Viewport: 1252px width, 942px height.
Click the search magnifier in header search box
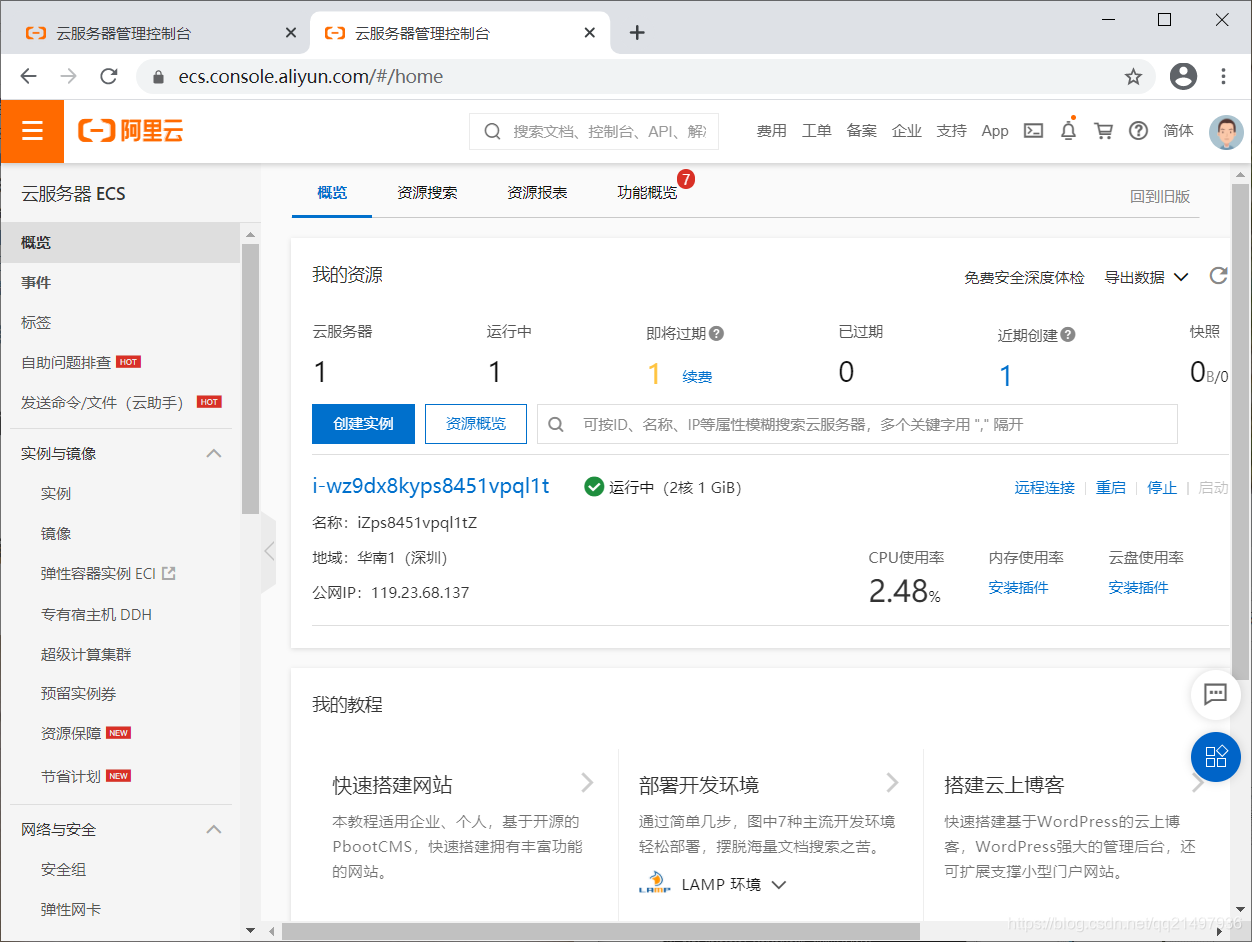[x=492, y=131]
